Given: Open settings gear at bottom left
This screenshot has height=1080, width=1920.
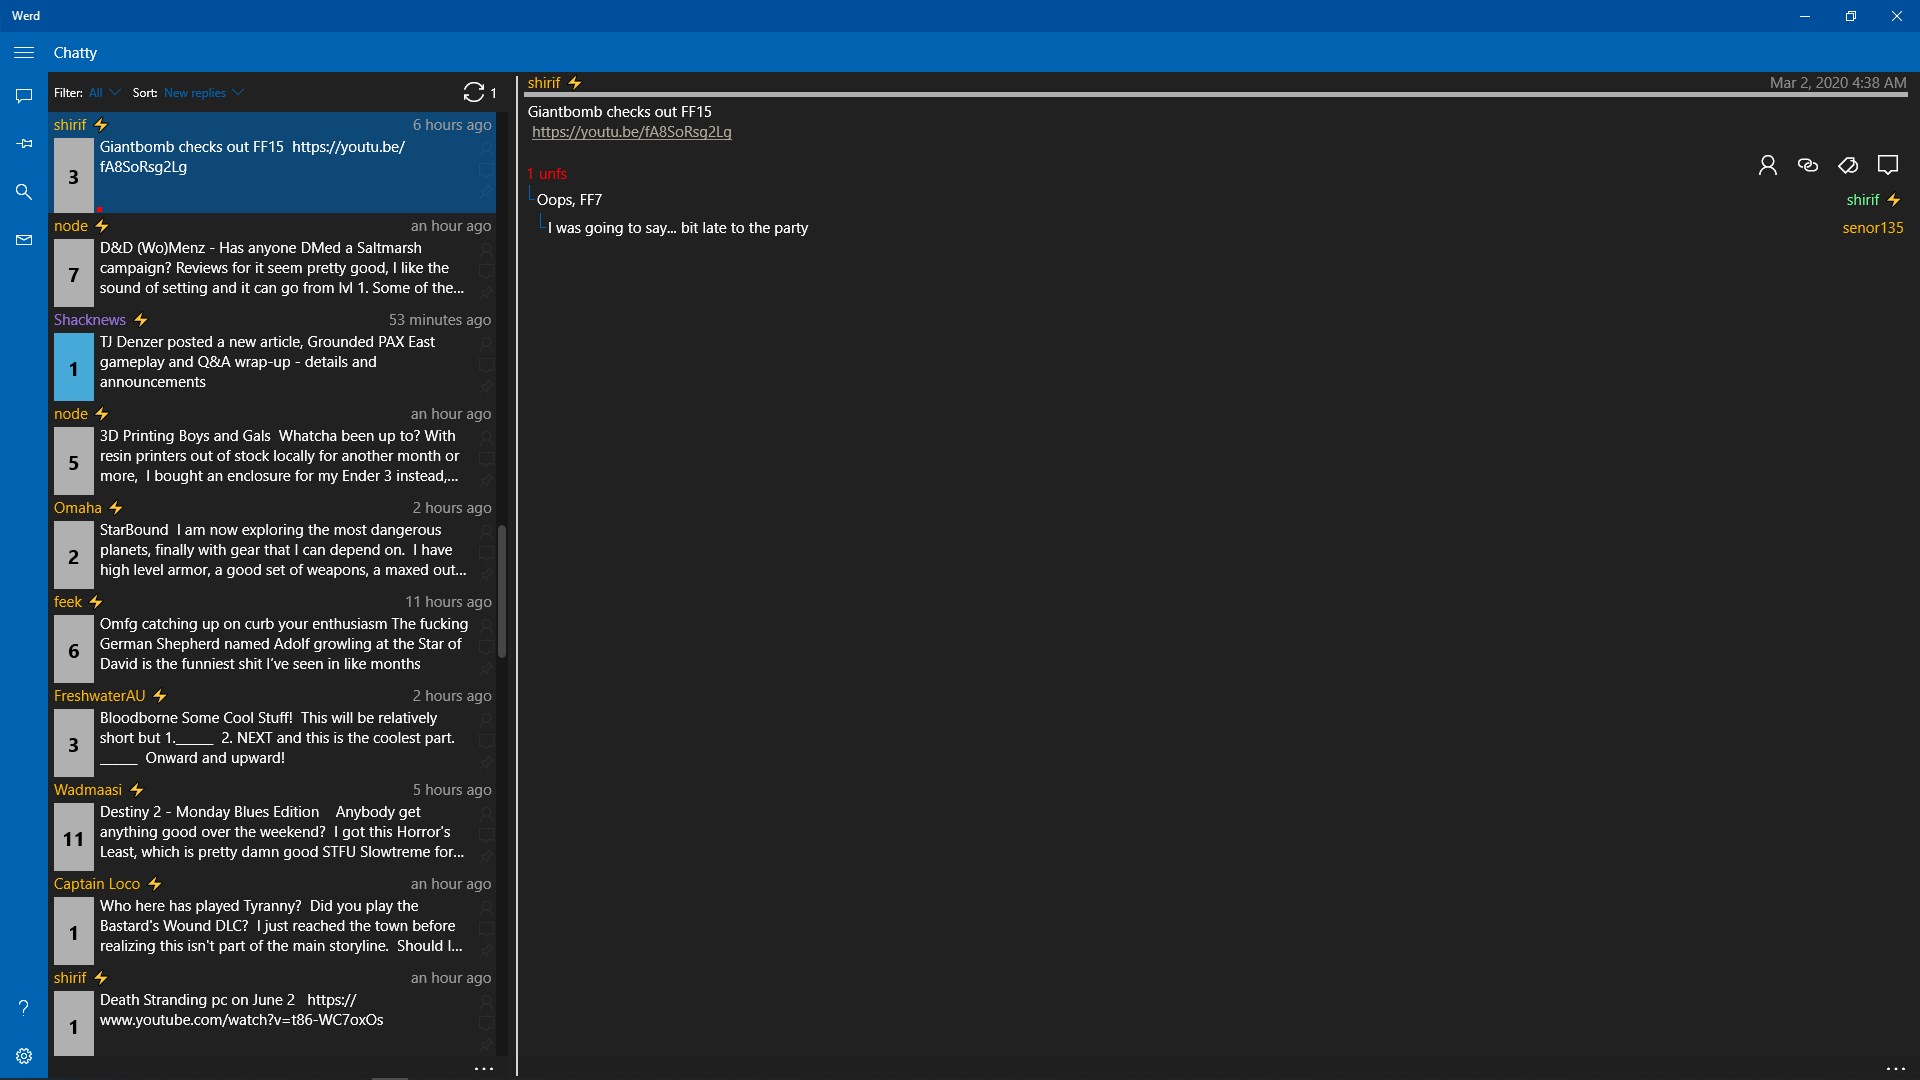Looking at the screenshot, I should click(24, 1056).
